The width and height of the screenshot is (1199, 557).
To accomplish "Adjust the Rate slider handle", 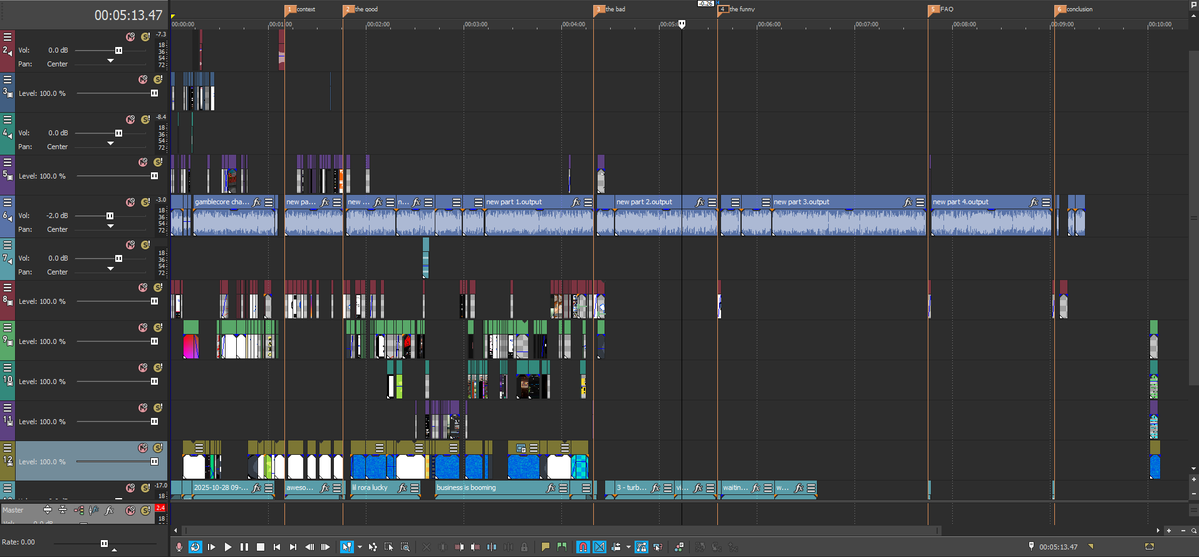I will coord(105,543).
